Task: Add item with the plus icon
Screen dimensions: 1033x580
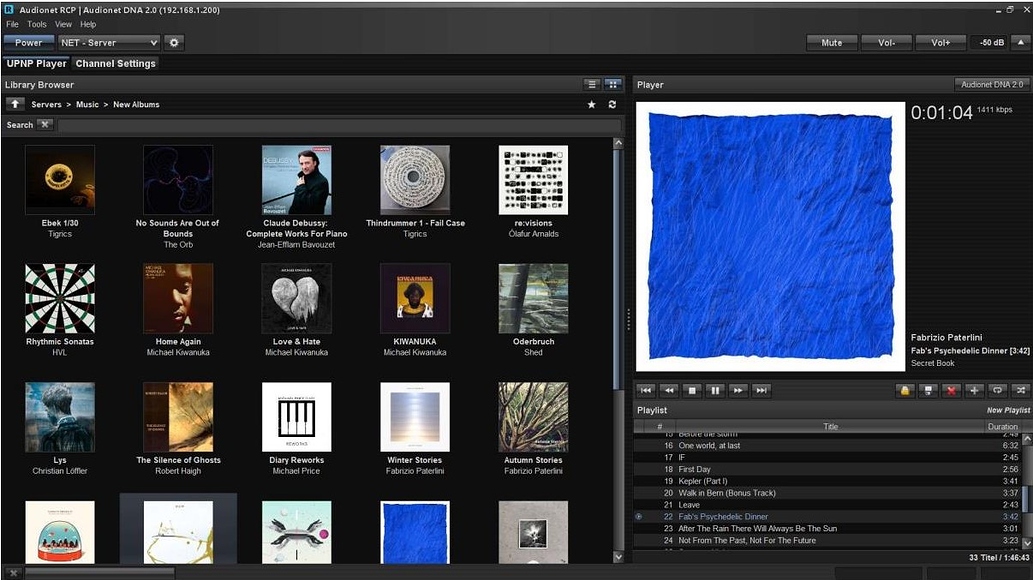Action: (974, 391)
